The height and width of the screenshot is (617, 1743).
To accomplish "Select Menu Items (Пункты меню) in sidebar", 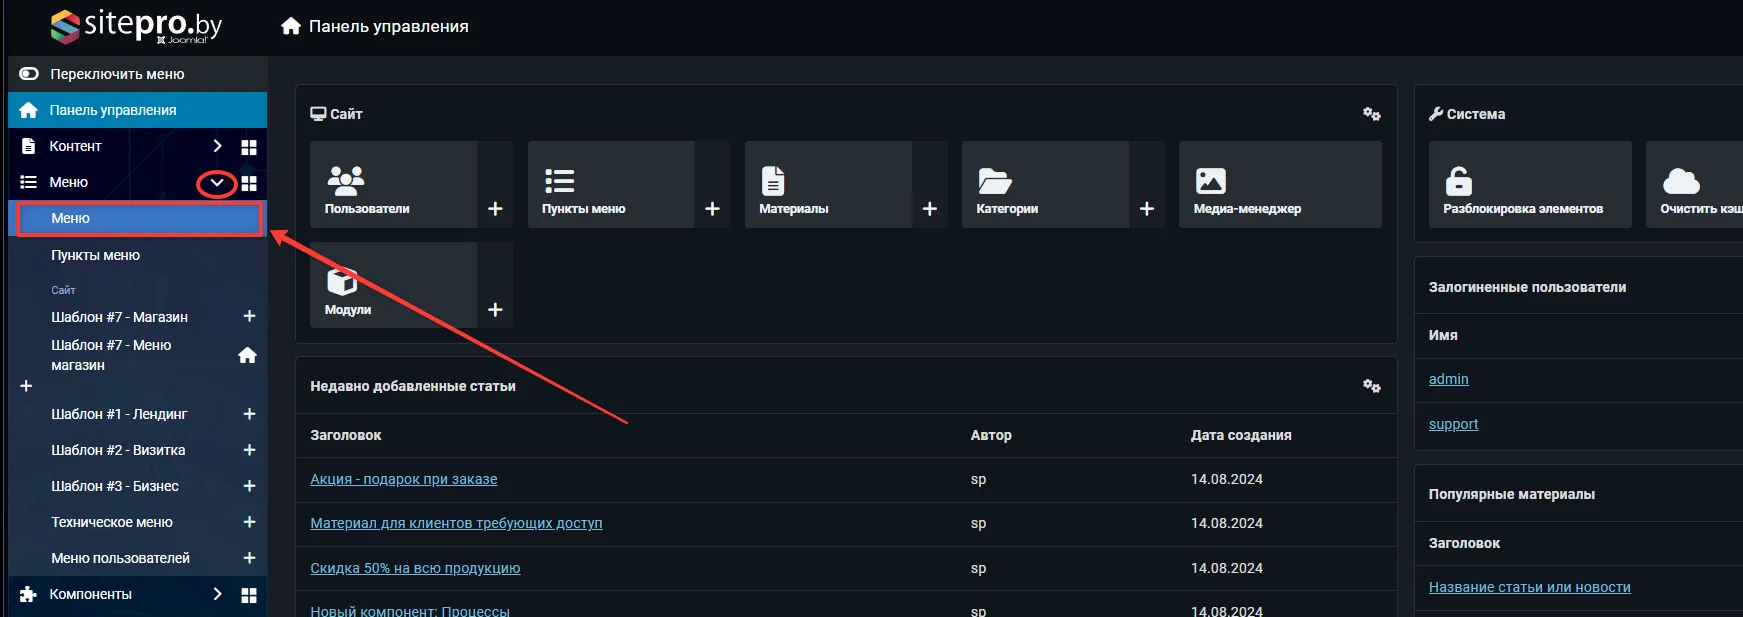I will (95, 255).
